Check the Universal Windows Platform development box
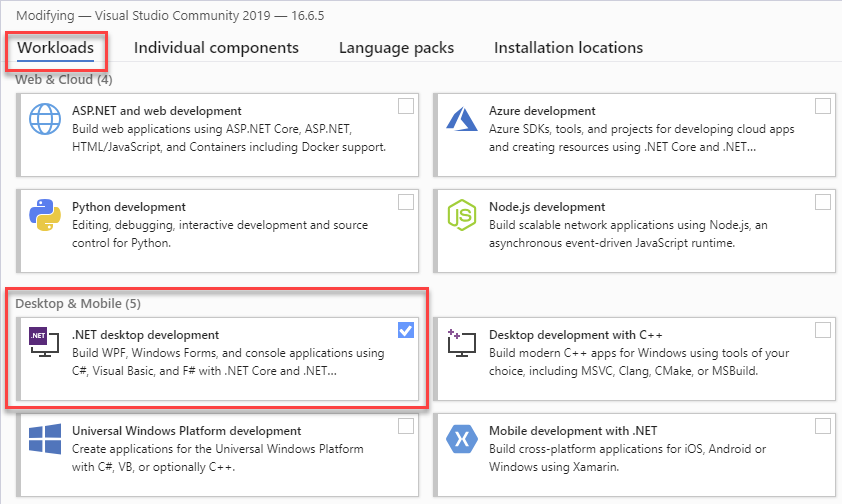 click(x=406, y=426)
